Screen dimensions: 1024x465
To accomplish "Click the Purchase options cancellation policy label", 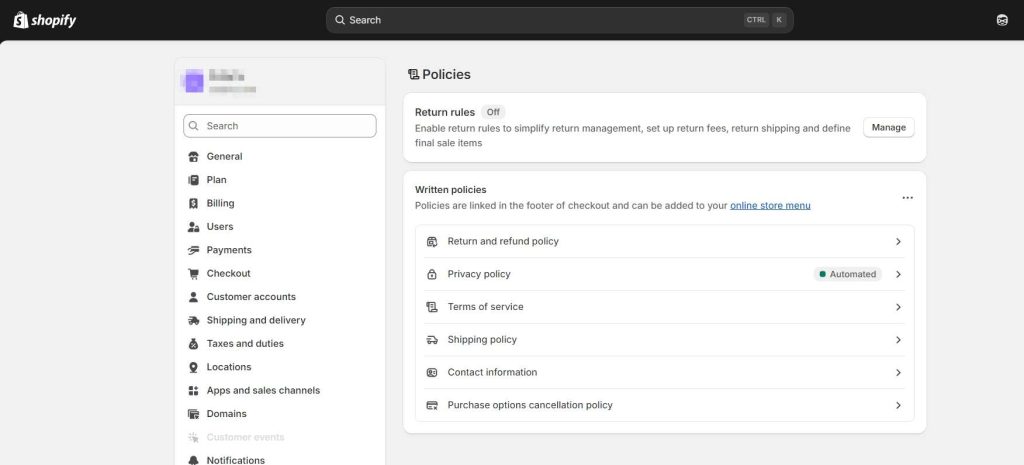I will [530, 405].
